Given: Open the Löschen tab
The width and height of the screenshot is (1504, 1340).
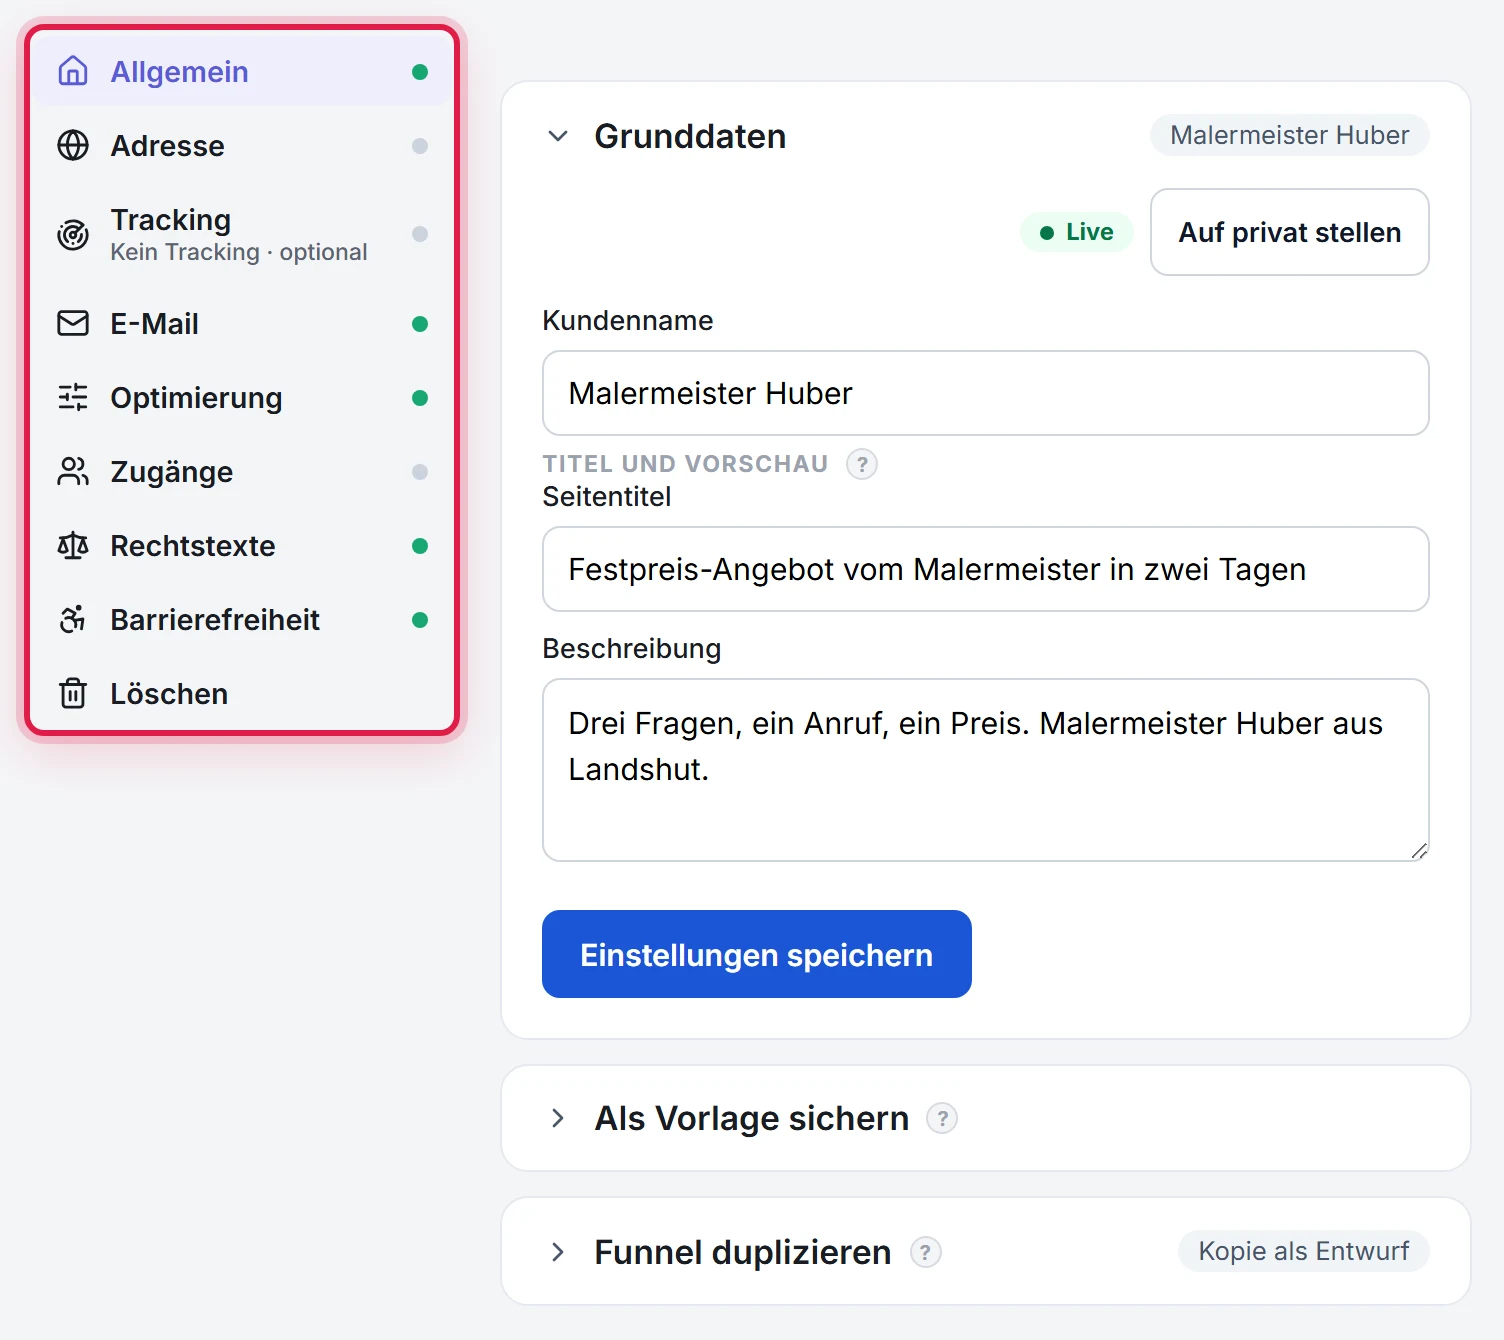Looking at the screenshot, I should 243,693.
